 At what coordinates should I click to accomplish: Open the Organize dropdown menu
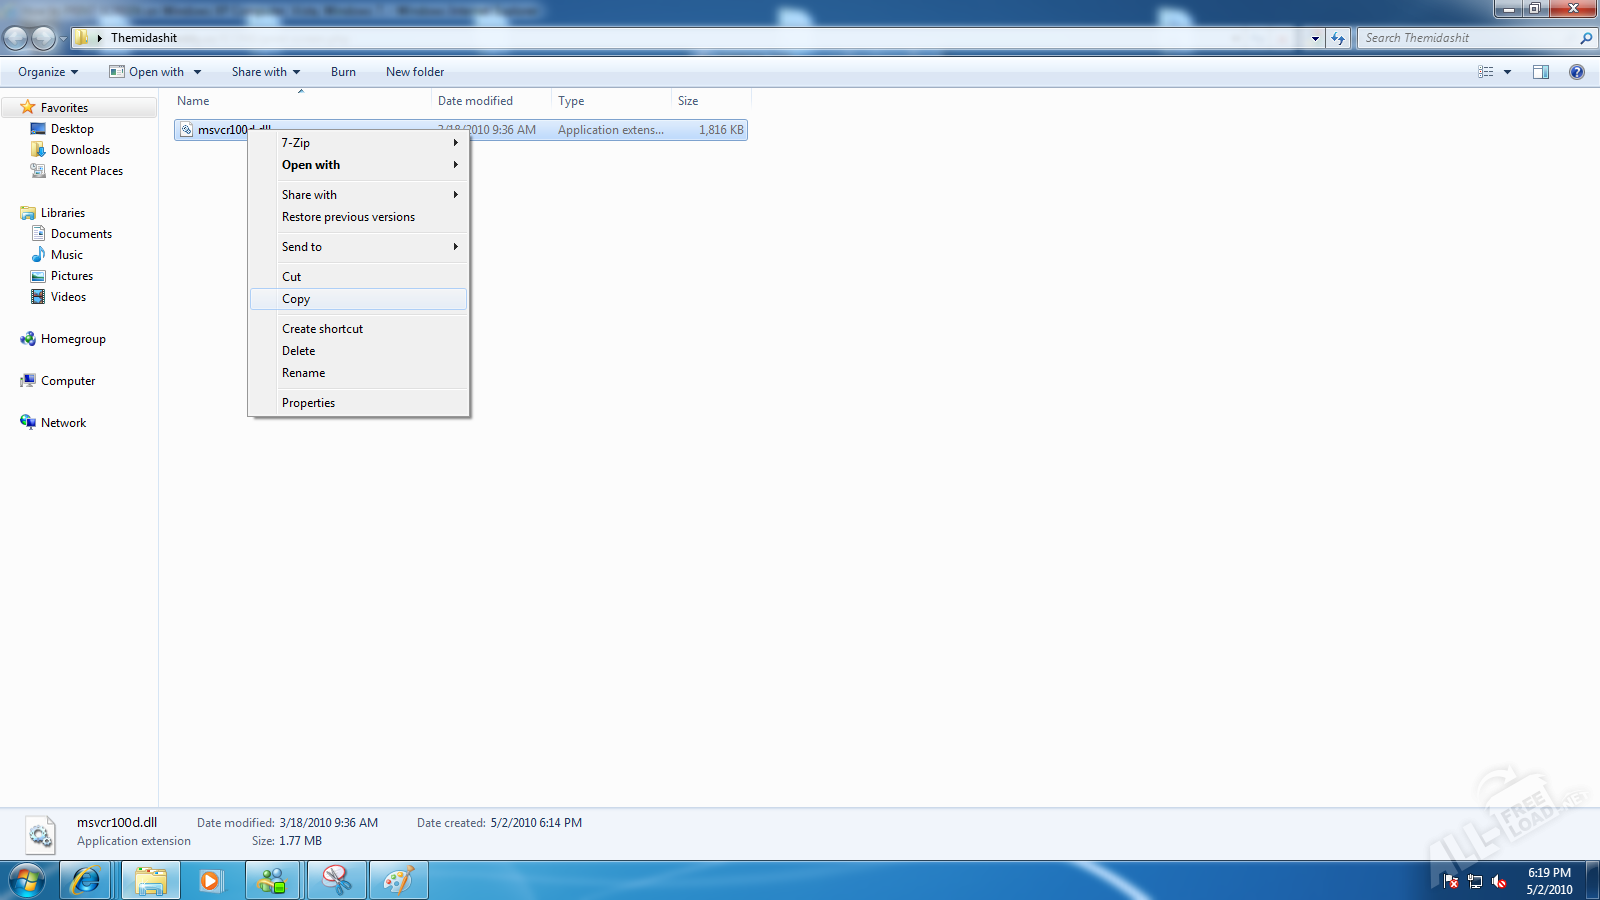(48, 72)
